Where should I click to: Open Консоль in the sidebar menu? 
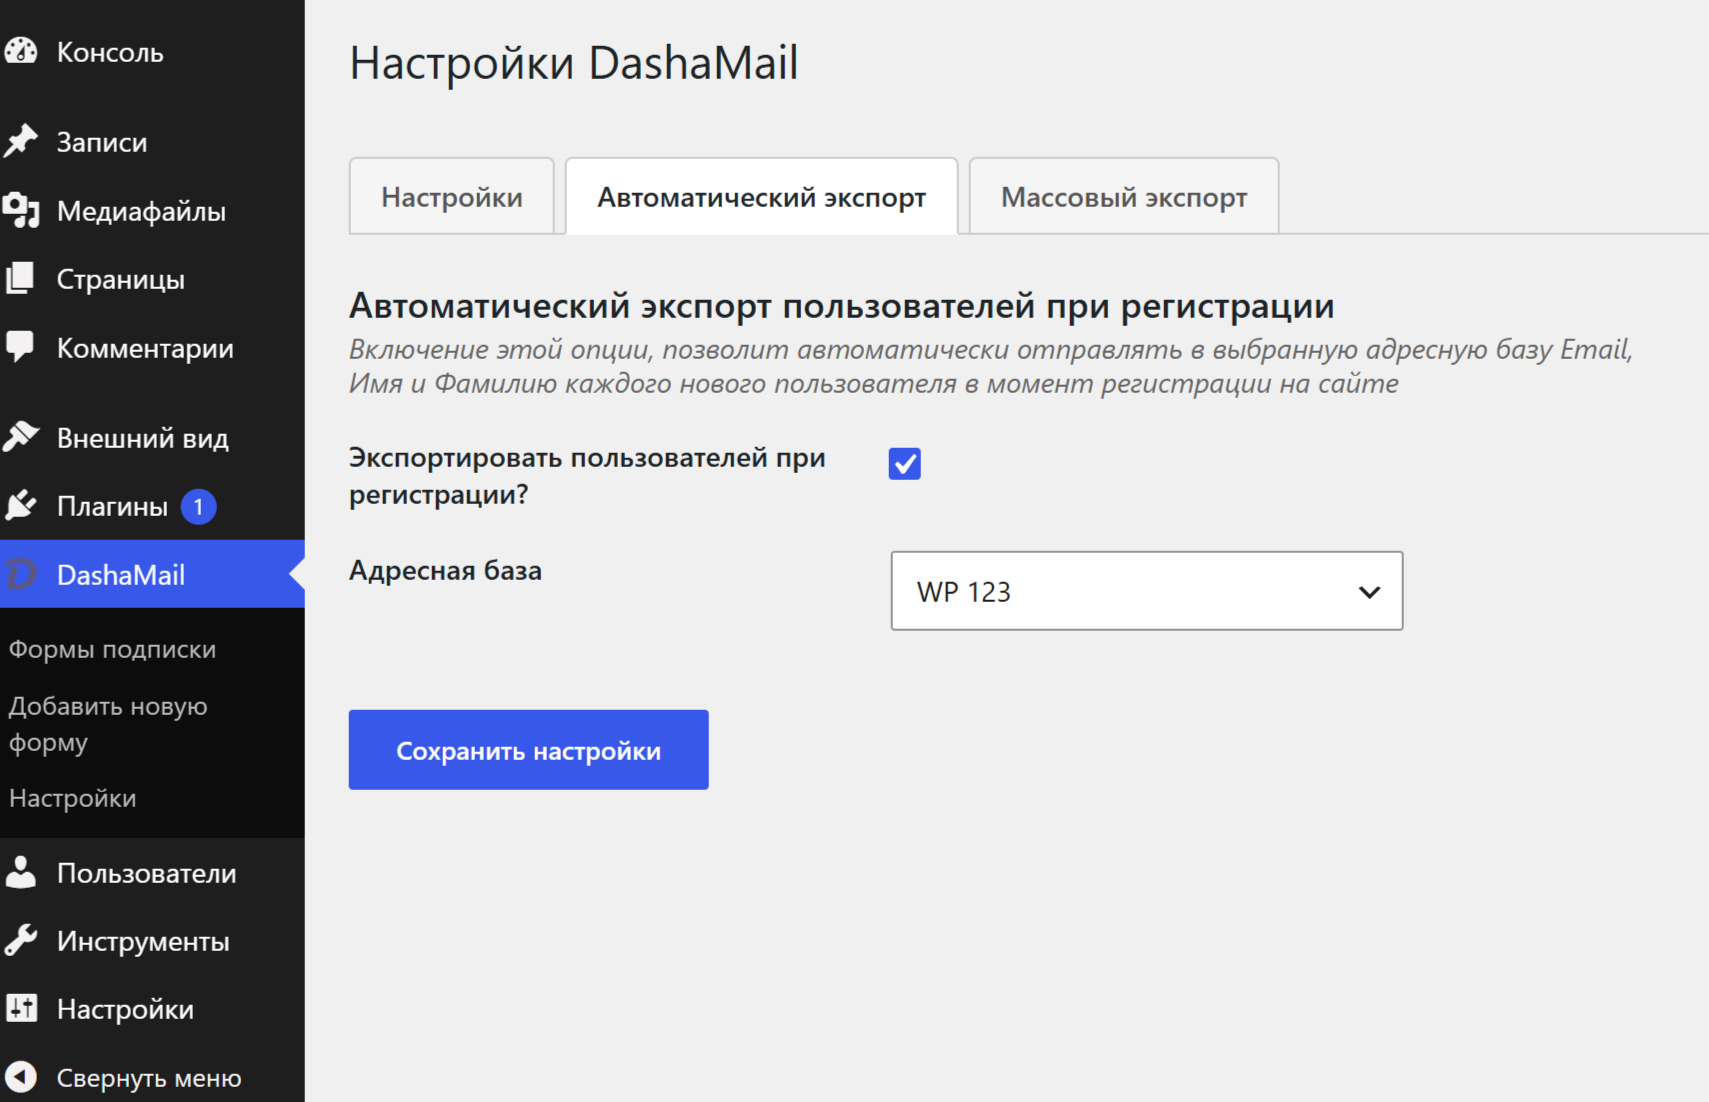click(152, 52)
